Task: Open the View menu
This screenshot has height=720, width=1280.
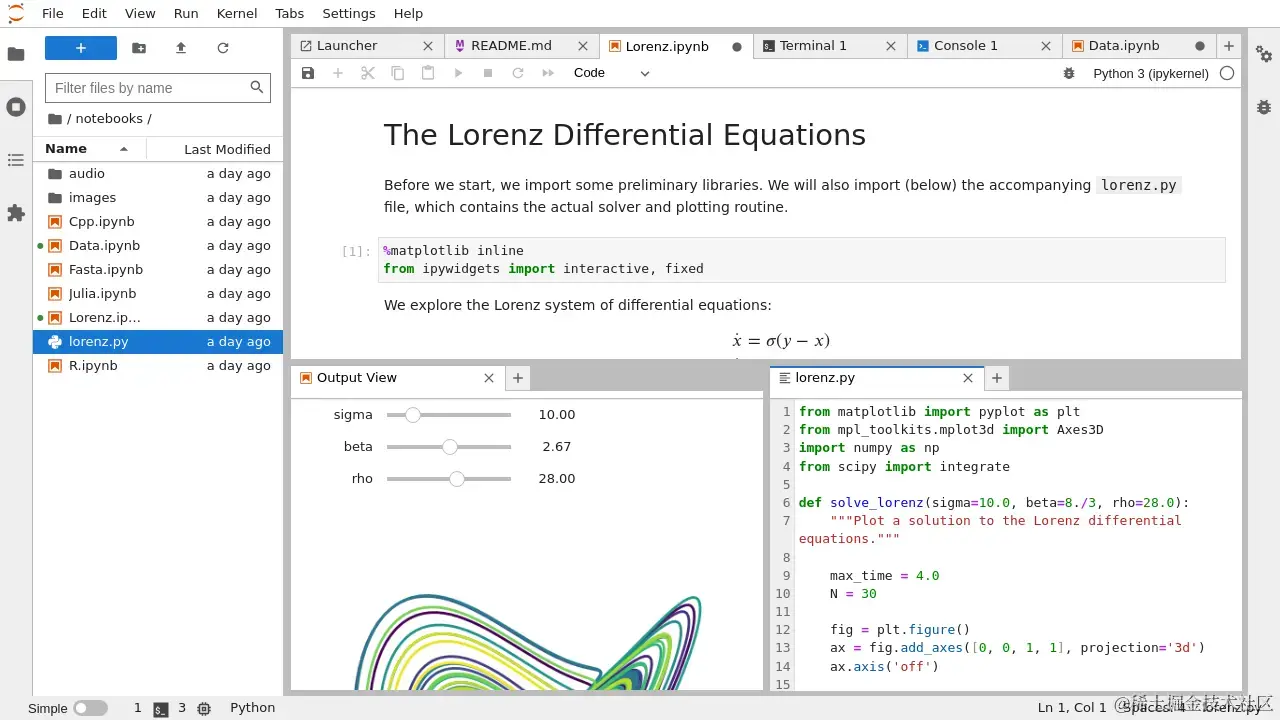Action: (140, 13)
